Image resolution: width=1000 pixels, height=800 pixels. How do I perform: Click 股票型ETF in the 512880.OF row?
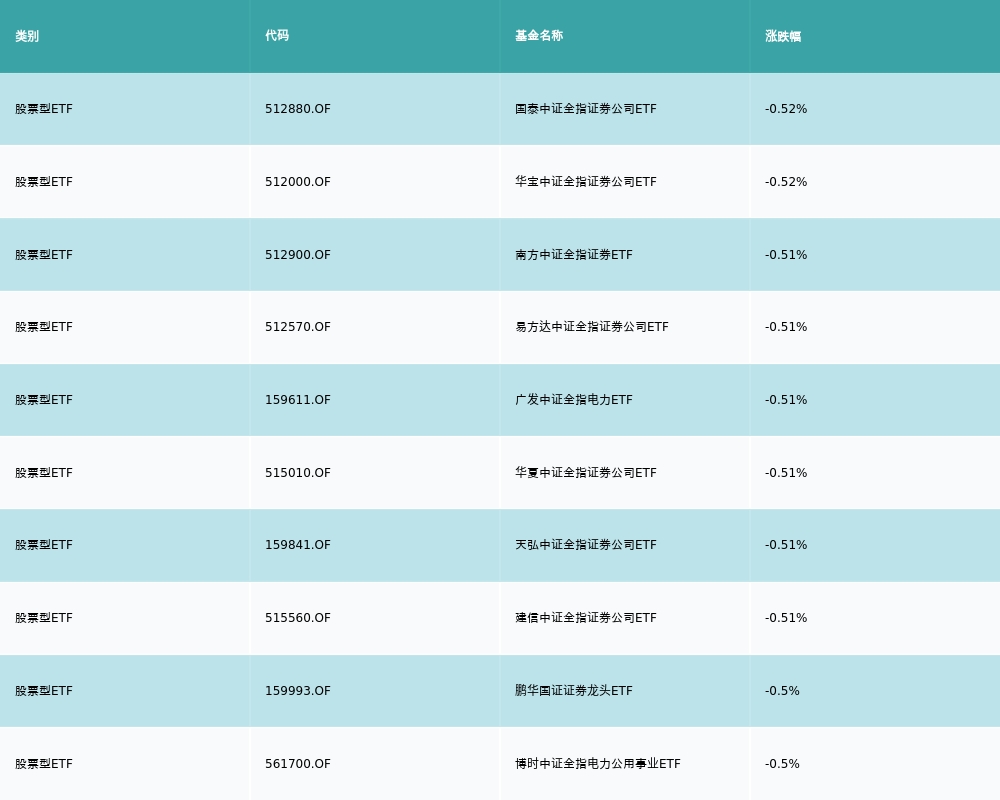click(44, 109)
